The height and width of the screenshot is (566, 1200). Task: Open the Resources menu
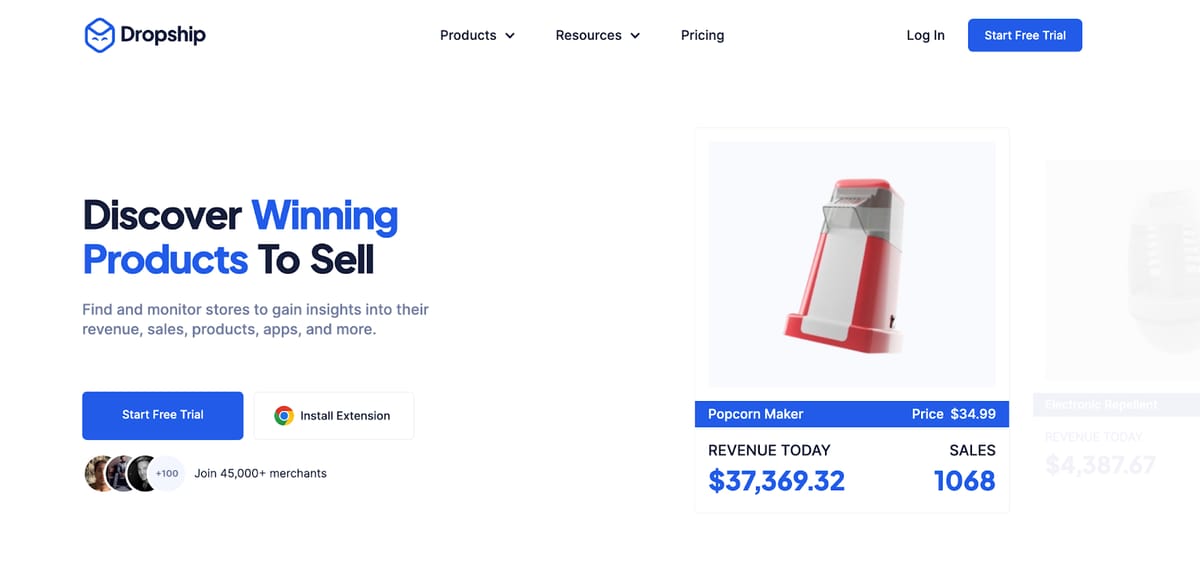click(588, 35)
